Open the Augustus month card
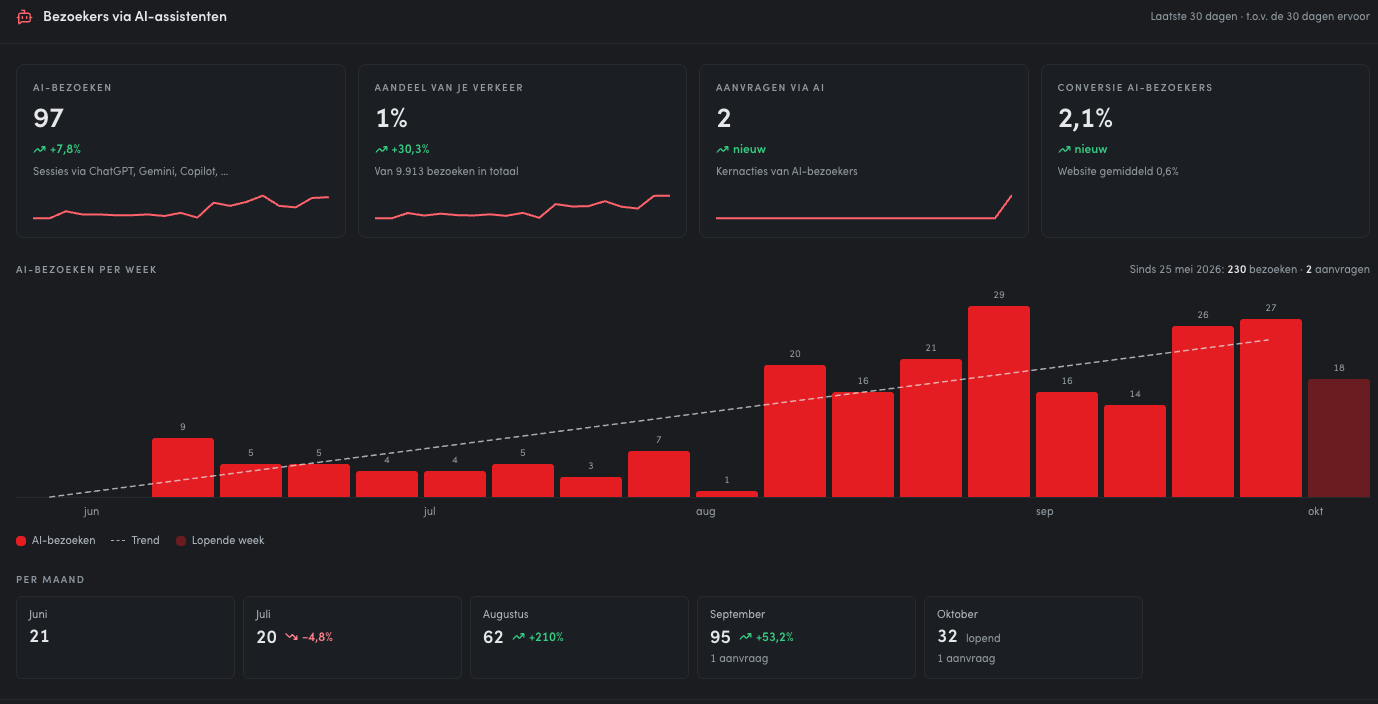 (x=579, y=637)
